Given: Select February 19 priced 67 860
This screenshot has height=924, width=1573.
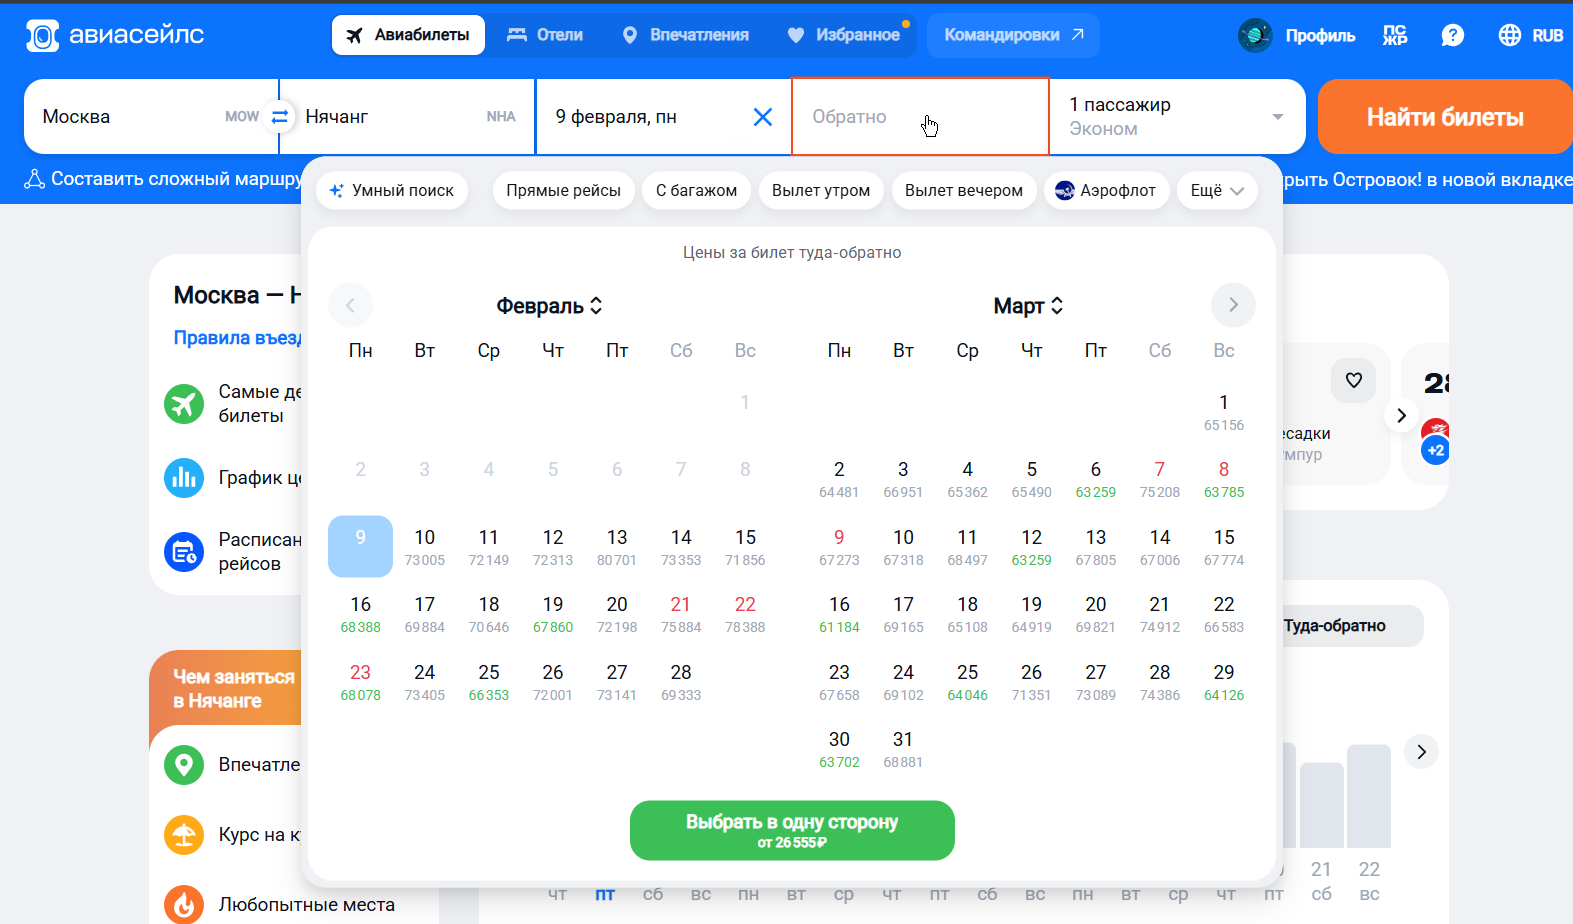Looking at the screenshot, I should pyautogui.click(x=553, y=614).
